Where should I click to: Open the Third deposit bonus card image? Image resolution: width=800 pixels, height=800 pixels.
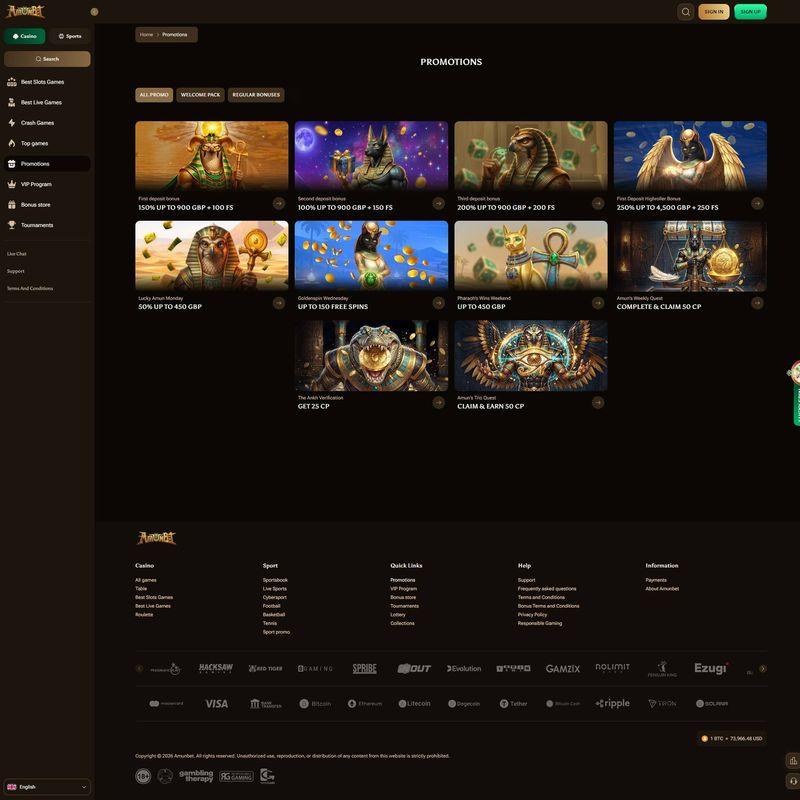click(x=531, y=156)
